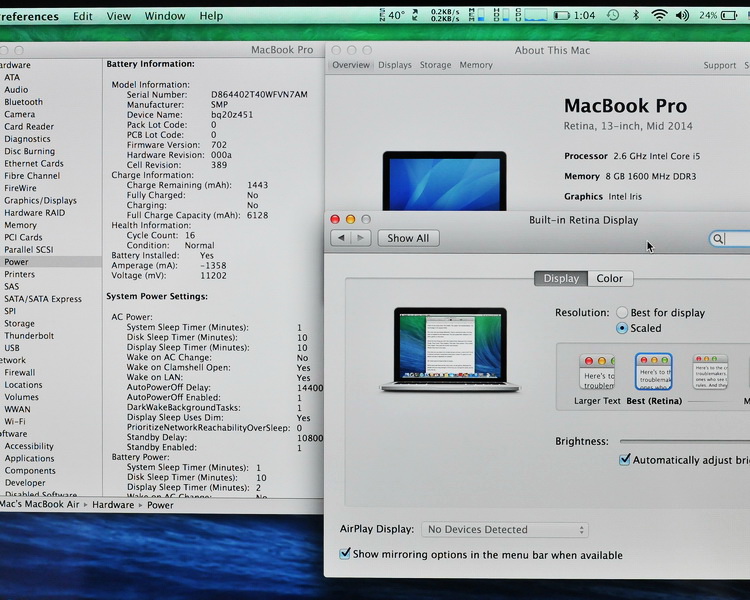750x600 pixels.
Task: Select the Larger Text scaled resolution thumbnail
Action: coord(597,372)
